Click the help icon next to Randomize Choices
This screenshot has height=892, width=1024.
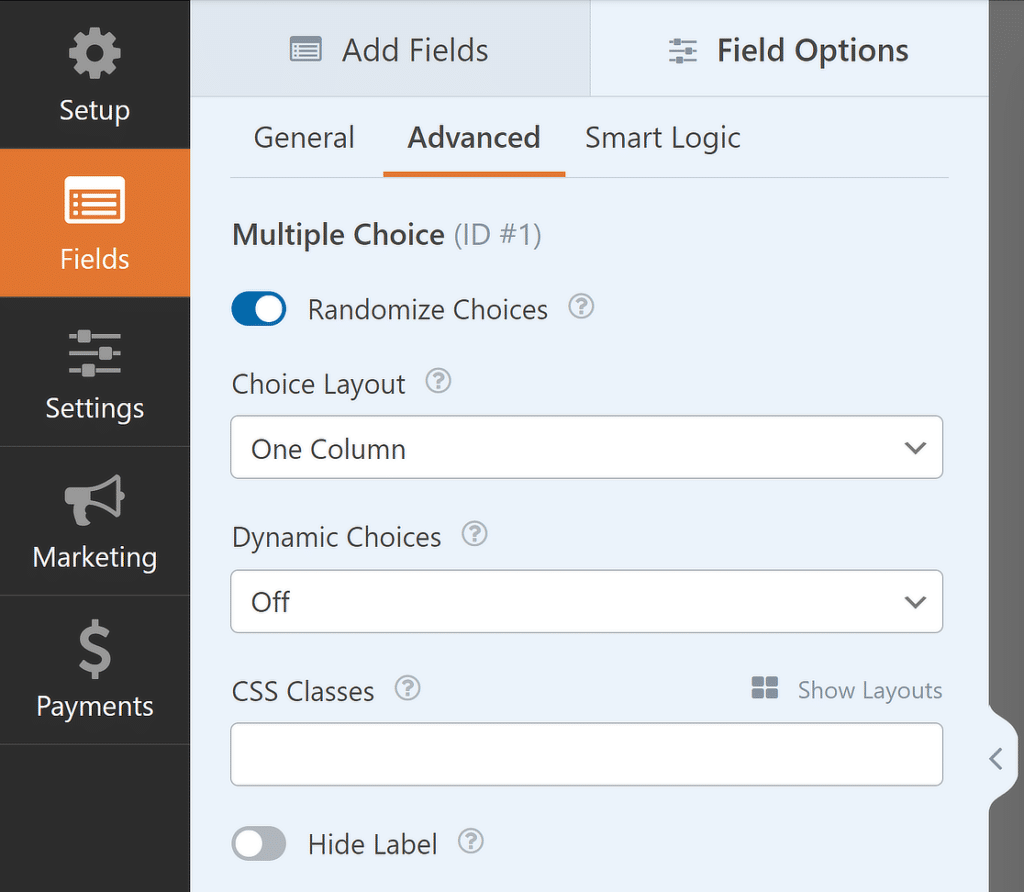tap(581, 308)
